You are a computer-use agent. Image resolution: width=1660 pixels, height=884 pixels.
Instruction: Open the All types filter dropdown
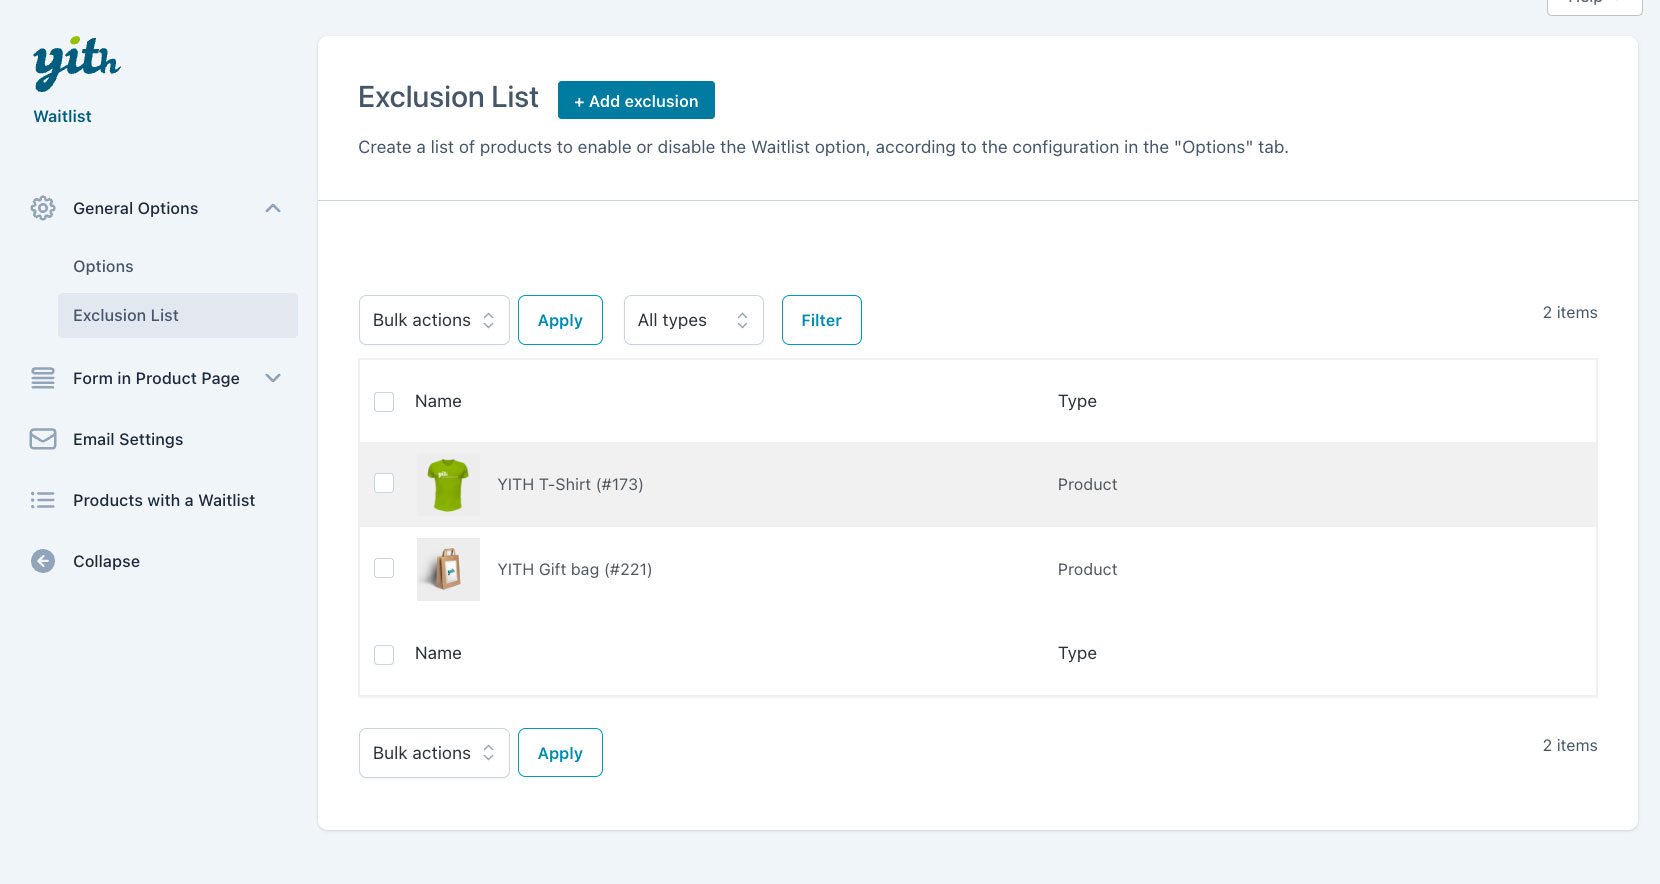(693, 320)
